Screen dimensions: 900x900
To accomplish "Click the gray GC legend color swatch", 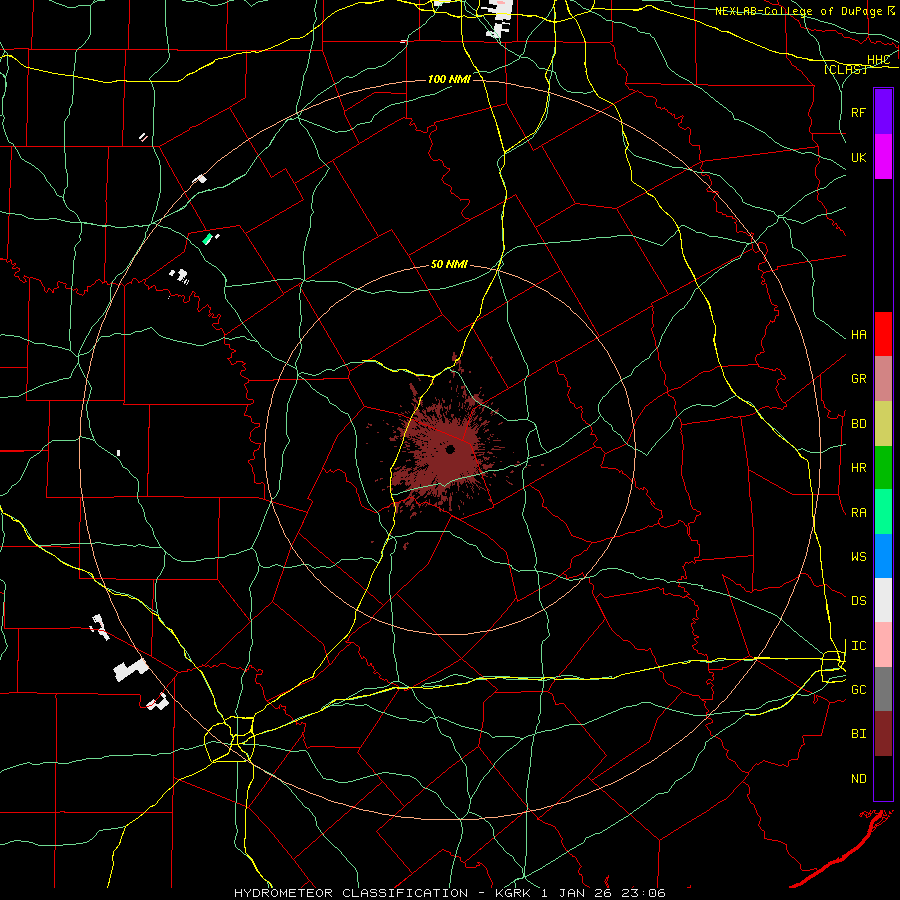I will [x=883, y=689].
